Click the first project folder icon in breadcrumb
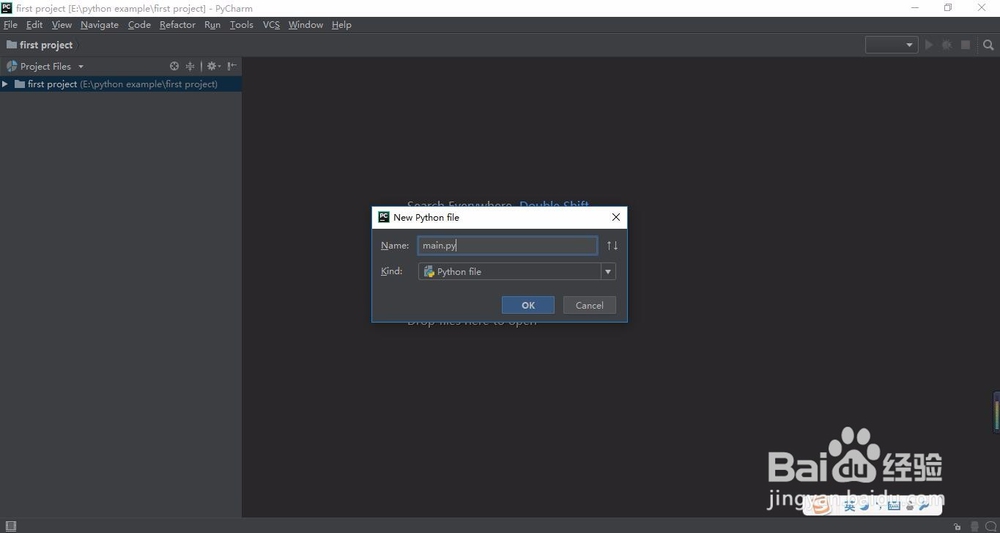Viewport: 1000px width, 533px height. click(11, 45)
